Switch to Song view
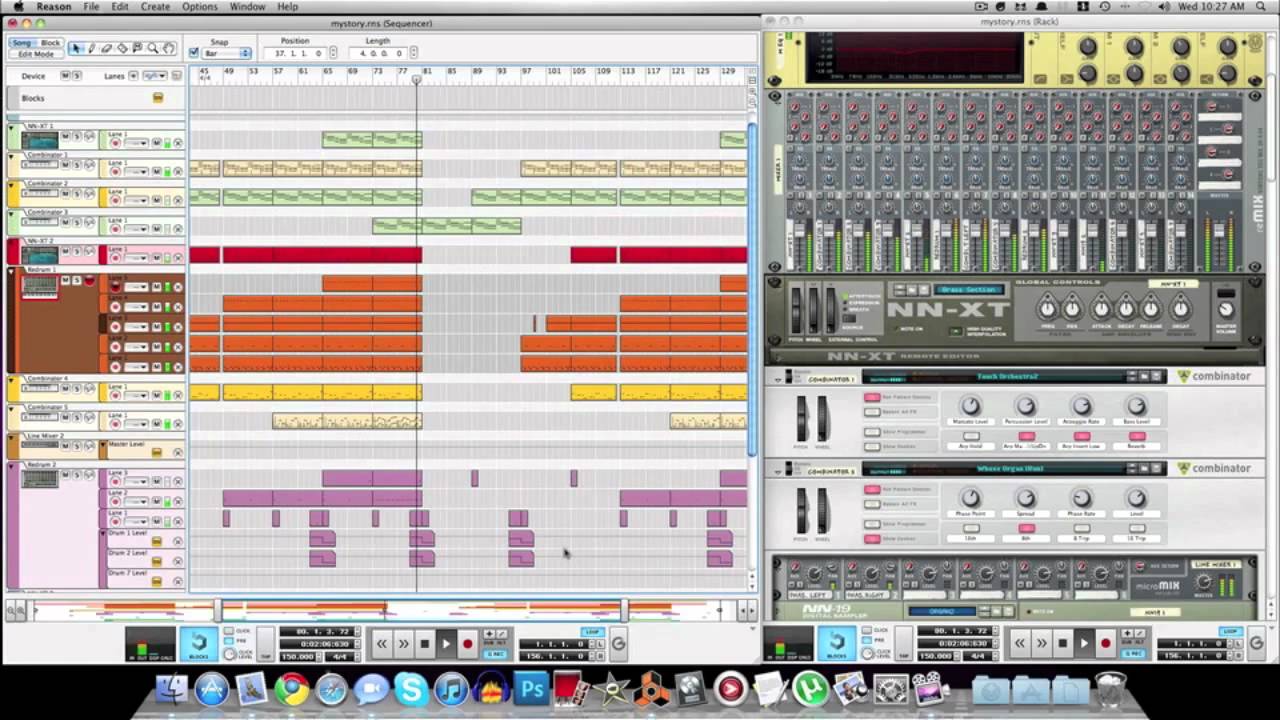The height and width of the screenshot is (720, 1280). click(21, 43)
